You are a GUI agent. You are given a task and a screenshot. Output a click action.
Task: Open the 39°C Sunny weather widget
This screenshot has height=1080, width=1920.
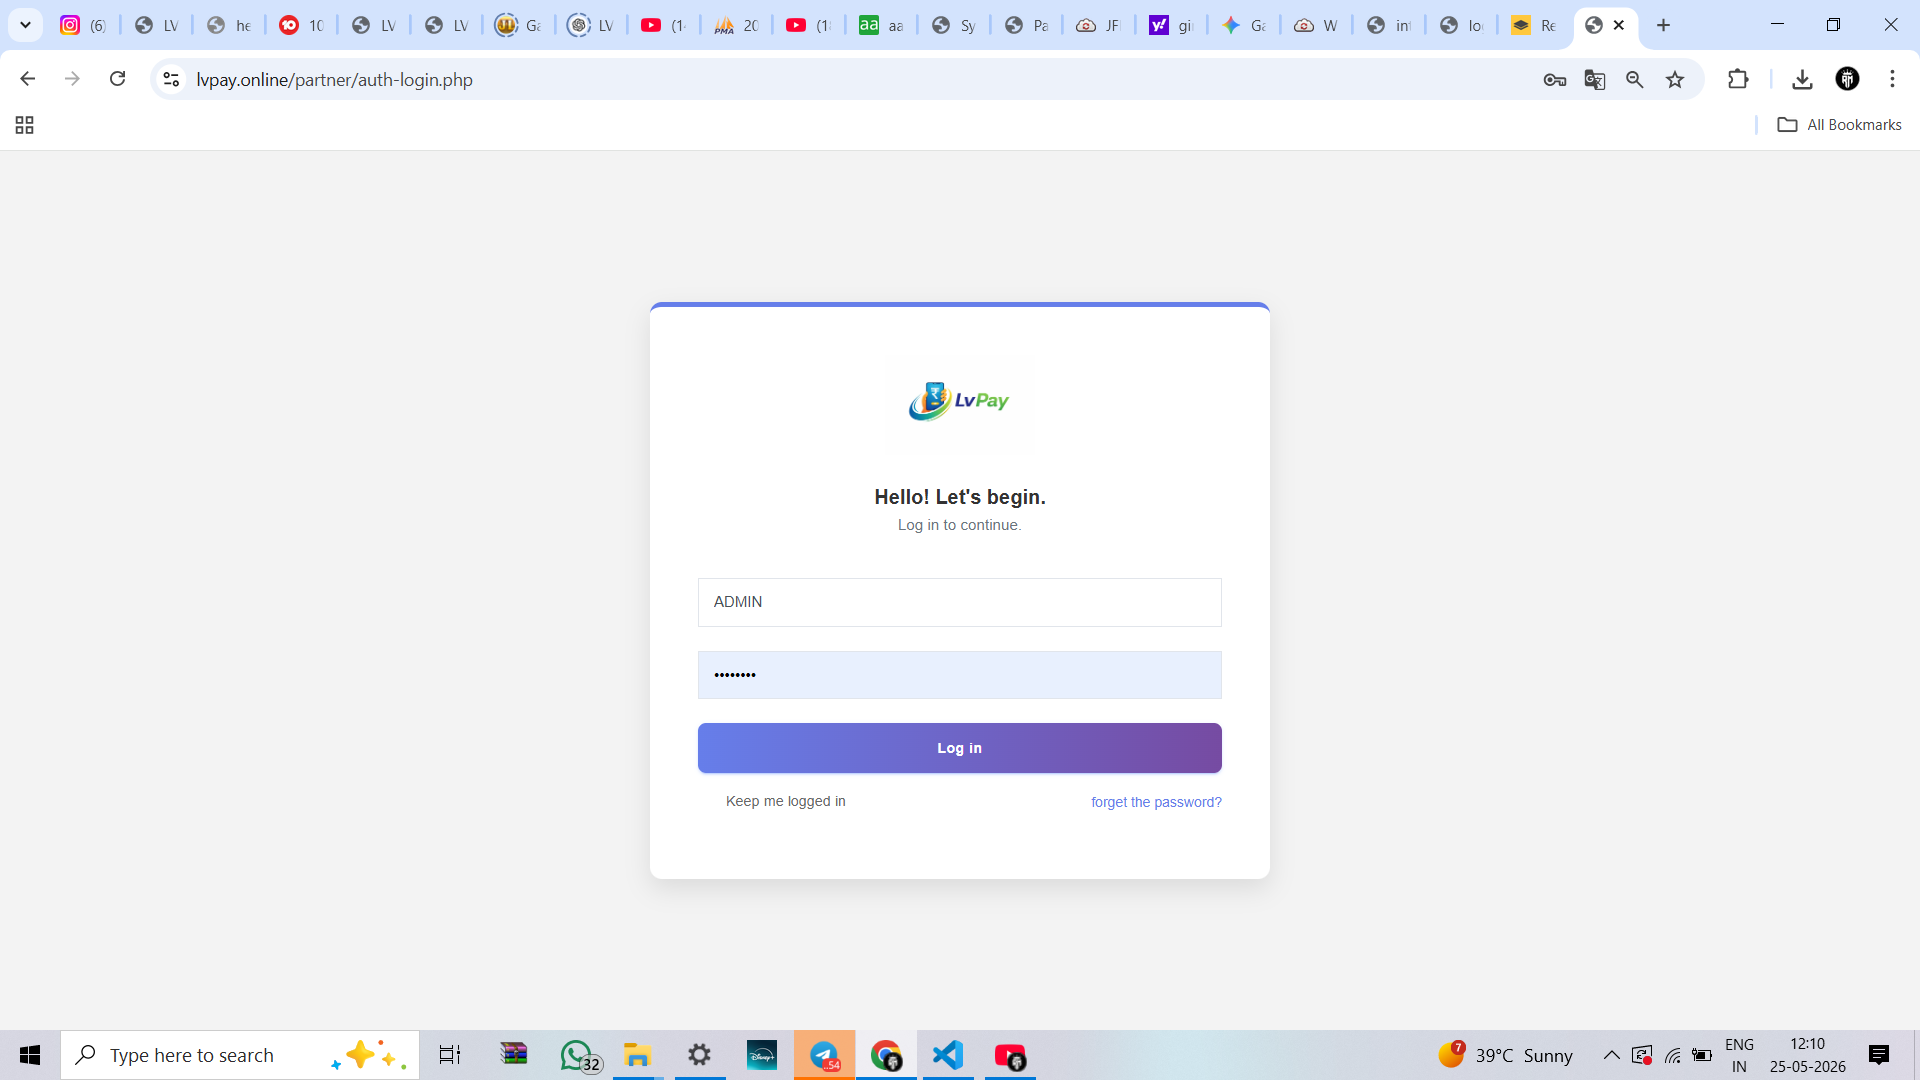click(1506, 1055)
